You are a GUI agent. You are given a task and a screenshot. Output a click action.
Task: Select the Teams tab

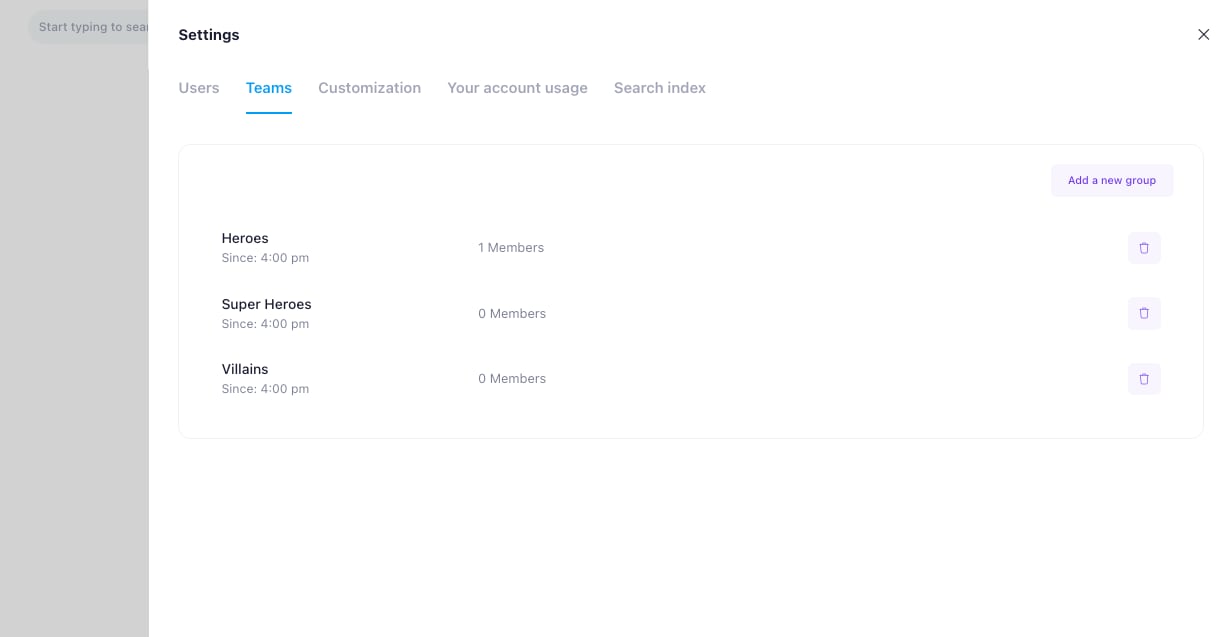pyautogui.click(x=269, y=88)
